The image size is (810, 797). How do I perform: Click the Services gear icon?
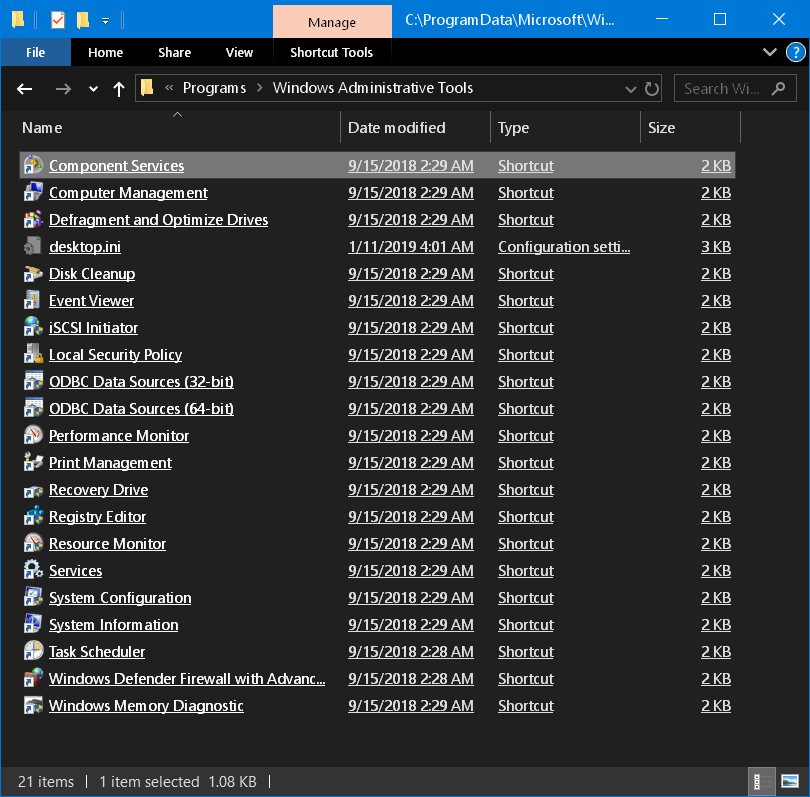pyautogui.click(x=33, y=570)
